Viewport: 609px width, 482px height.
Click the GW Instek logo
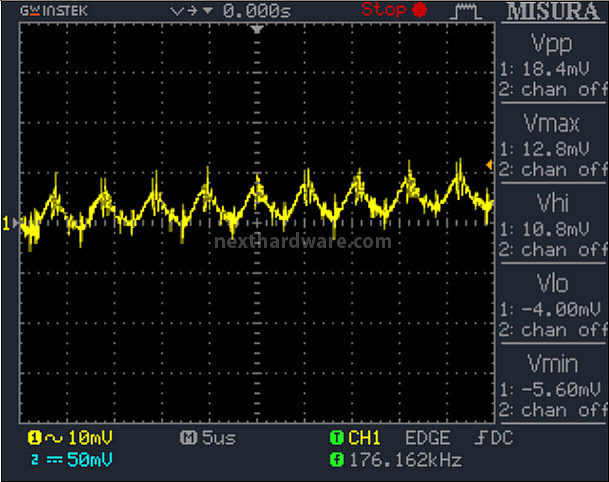click(x=54, y=11)
